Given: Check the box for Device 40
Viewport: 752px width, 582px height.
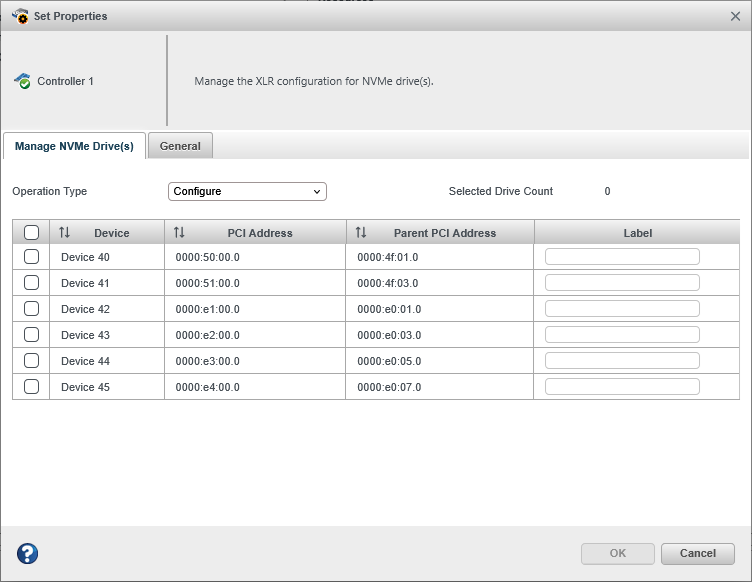Looking at the screenshot, I should pyautogui.click(x=31, y=257).
